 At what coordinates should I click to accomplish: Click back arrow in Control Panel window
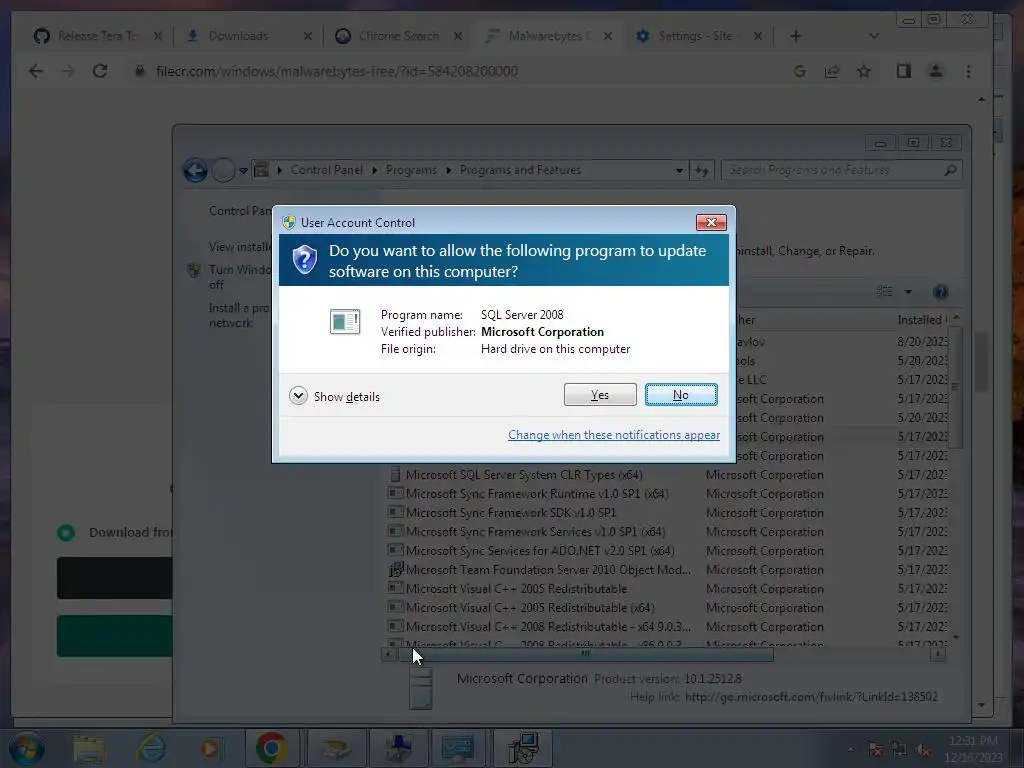click(x=195, y=170)
